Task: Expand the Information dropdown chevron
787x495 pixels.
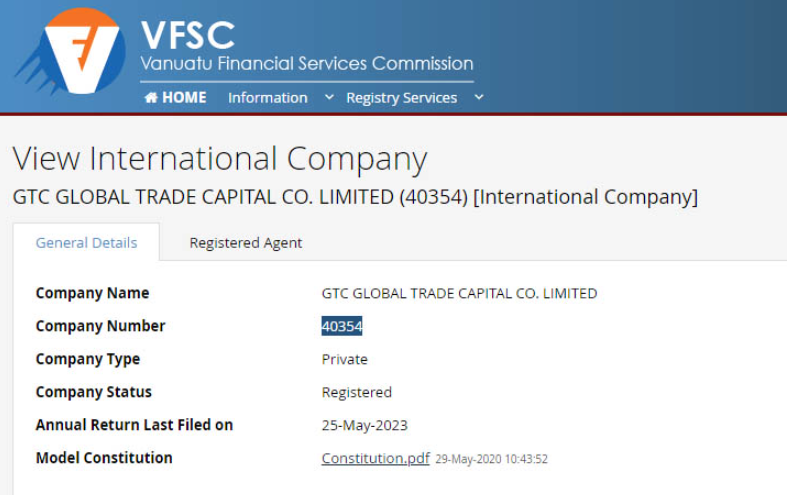Action: click(329, 97)
